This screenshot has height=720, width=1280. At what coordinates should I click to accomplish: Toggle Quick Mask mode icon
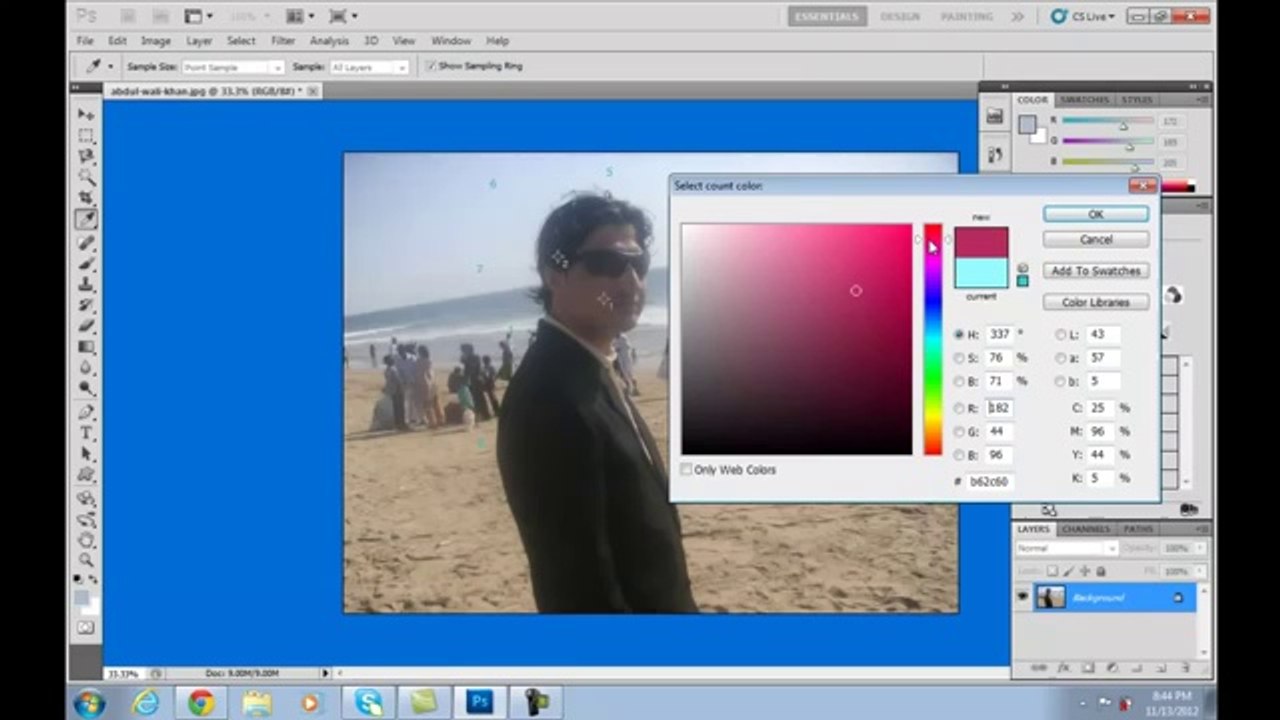click(86, 628)
